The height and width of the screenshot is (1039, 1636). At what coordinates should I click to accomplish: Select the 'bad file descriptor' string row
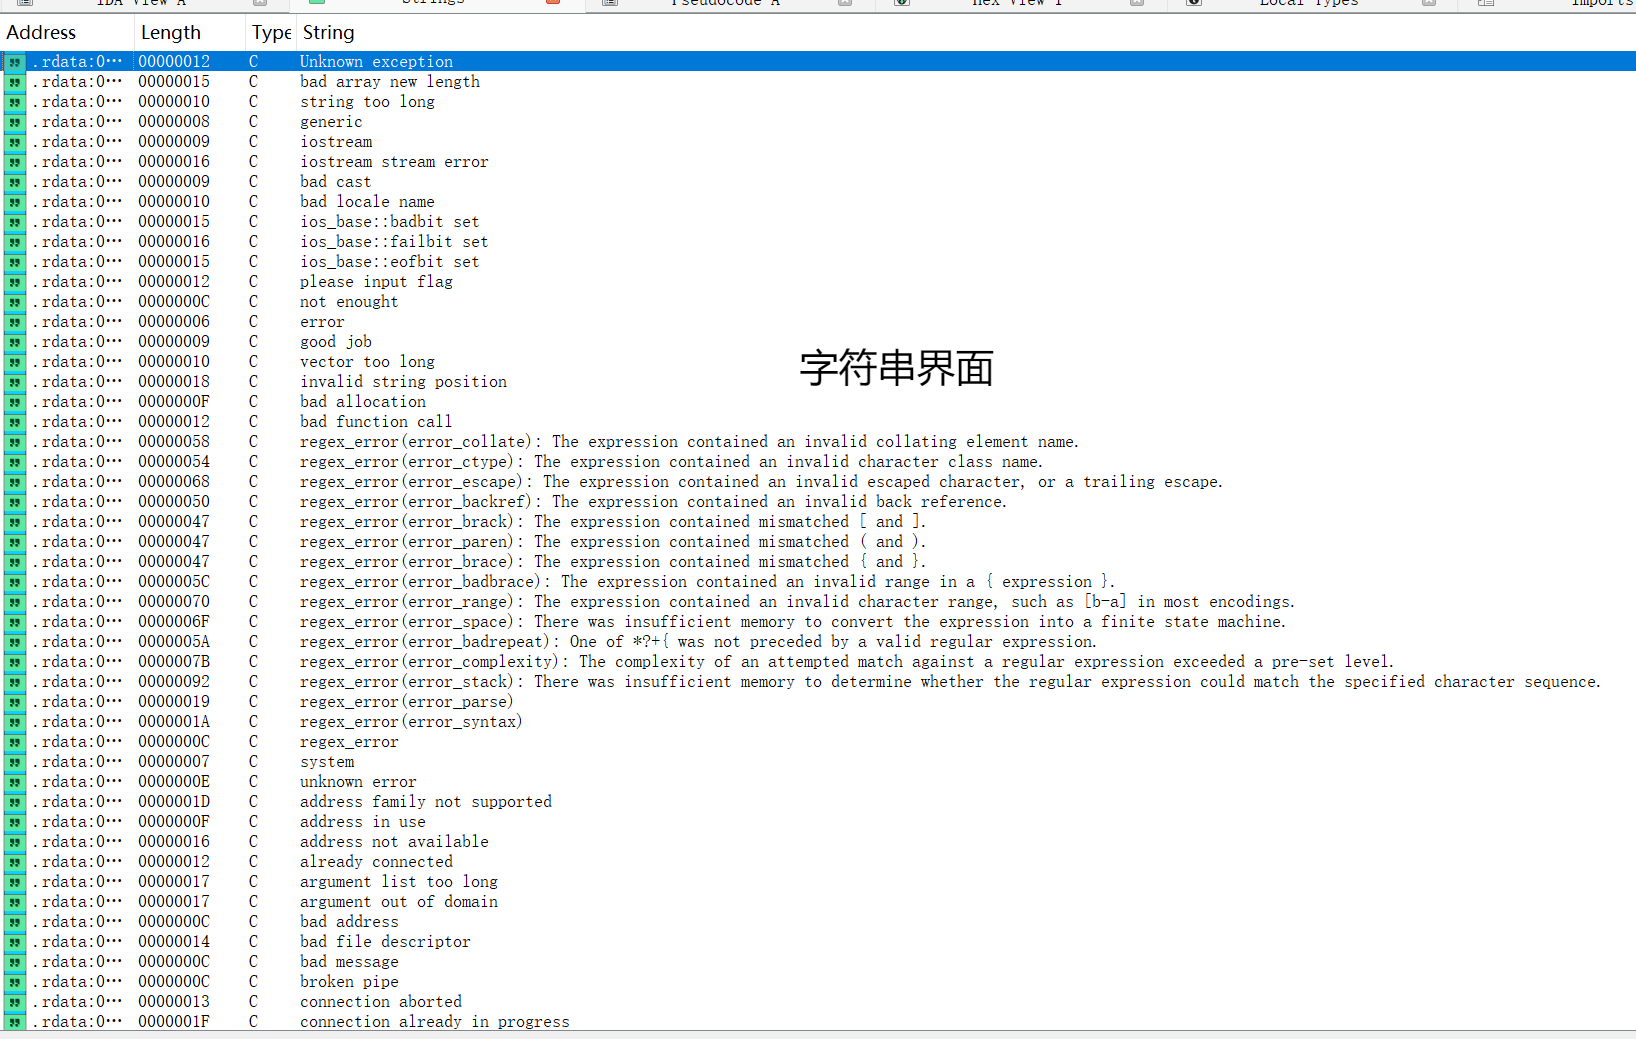(385, 942)
